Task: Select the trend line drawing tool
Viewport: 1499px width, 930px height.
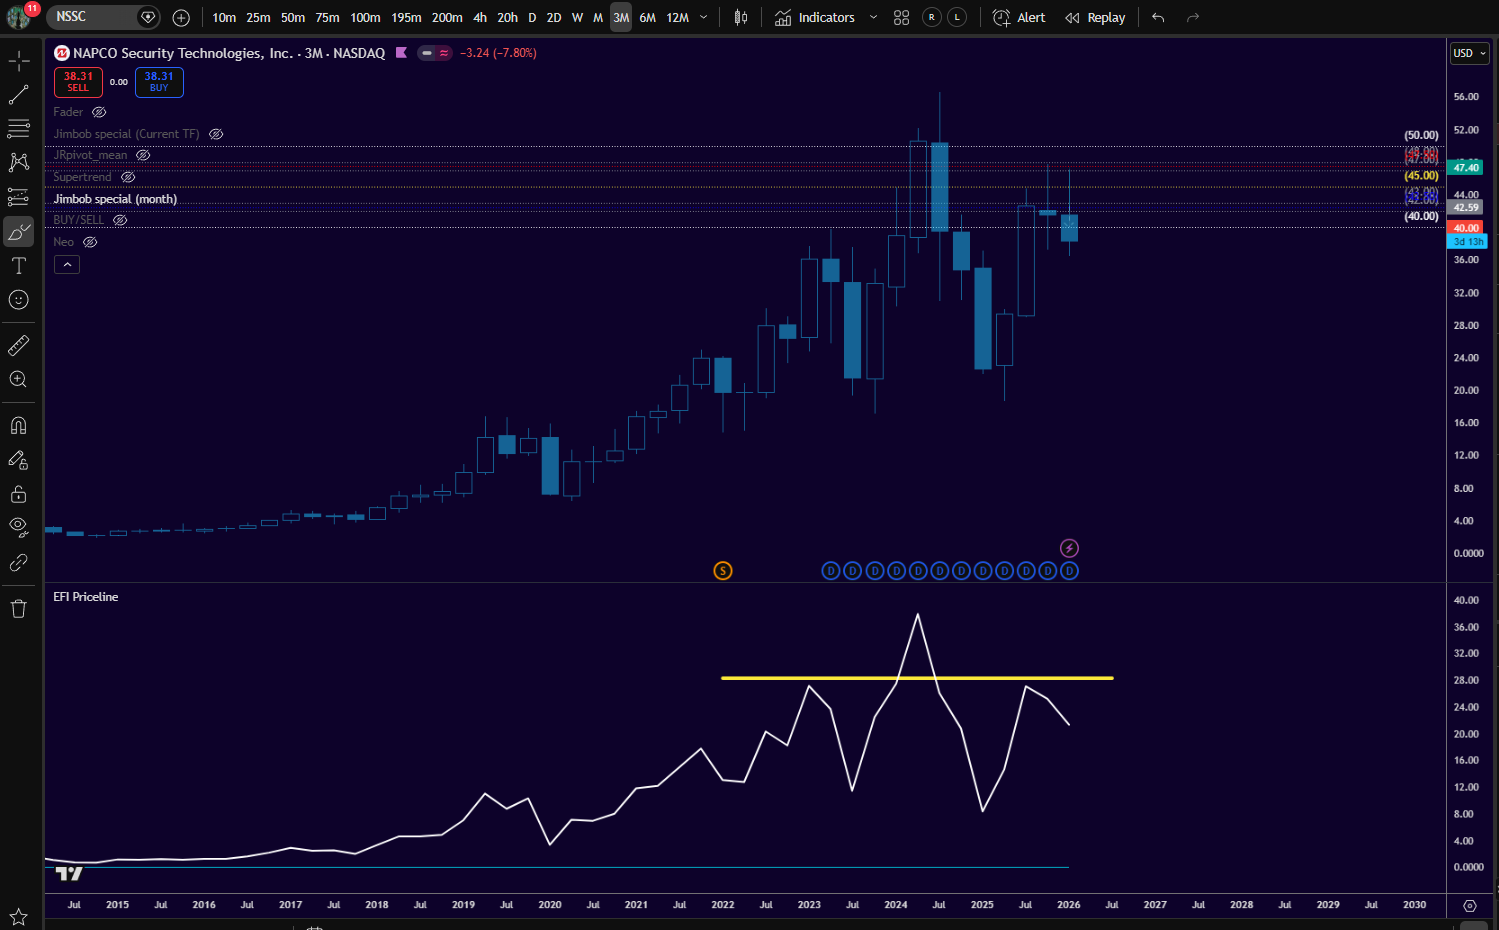Action: (18, 95)
